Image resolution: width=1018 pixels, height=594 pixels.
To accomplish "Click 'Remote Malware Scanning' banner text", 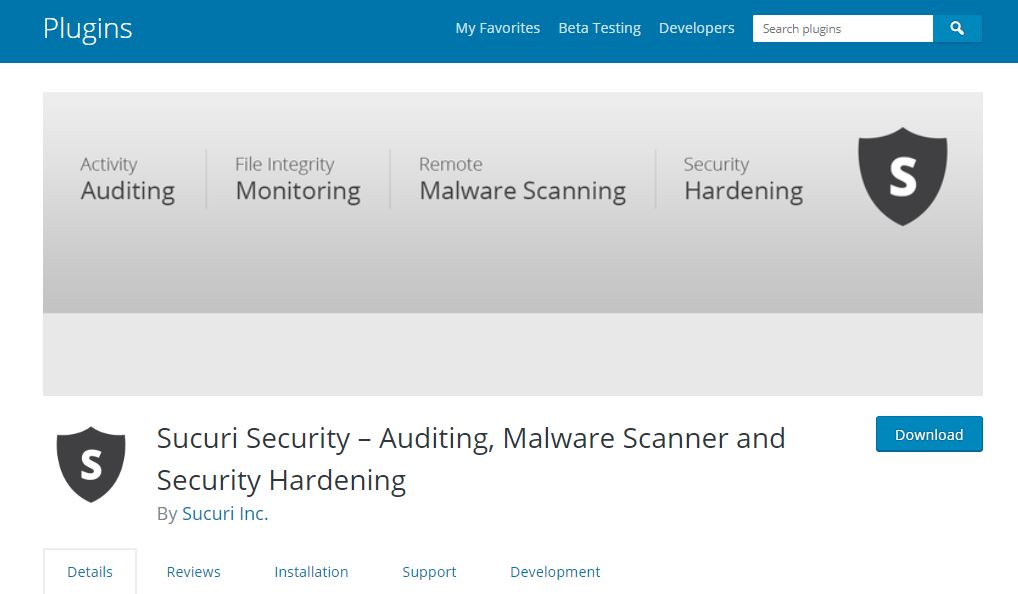I will click(523, 180).
